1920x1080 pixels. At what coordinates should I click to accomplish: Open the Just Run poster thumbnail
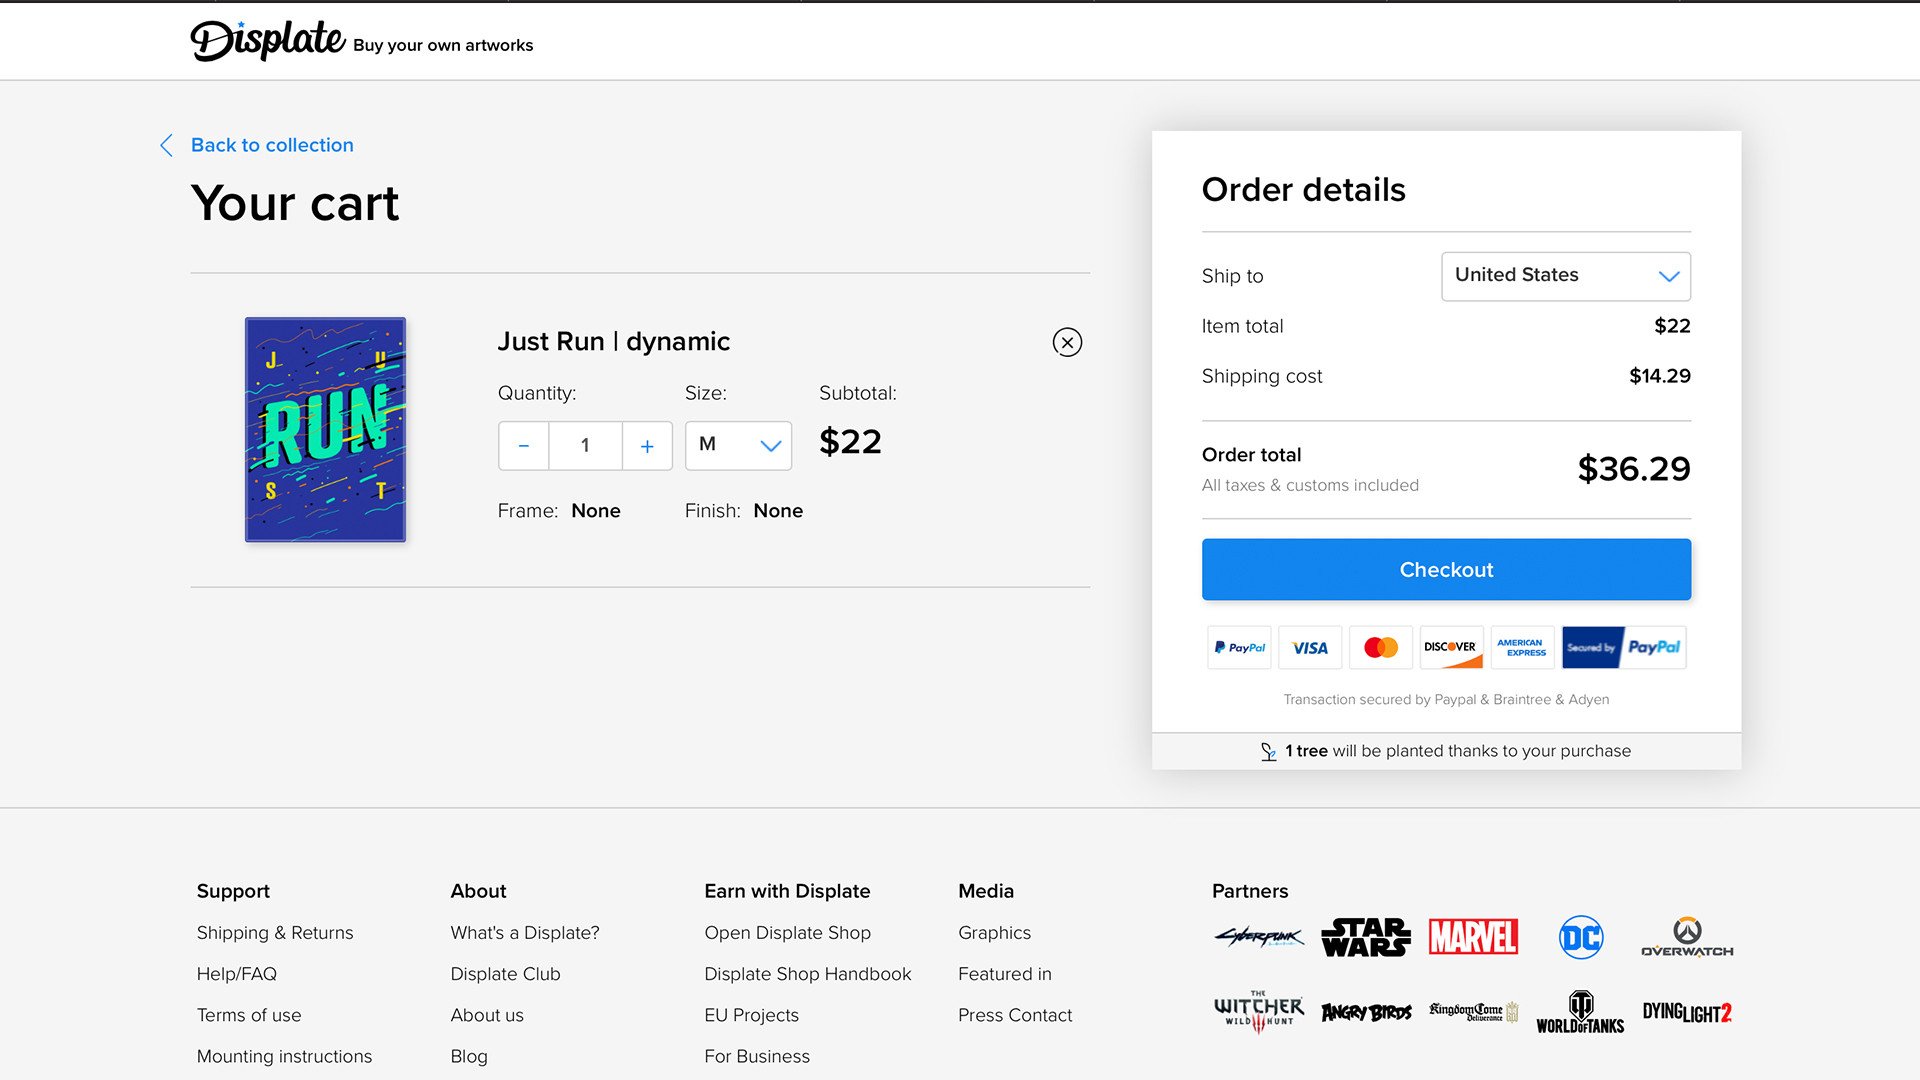click(x=325, y=430)
